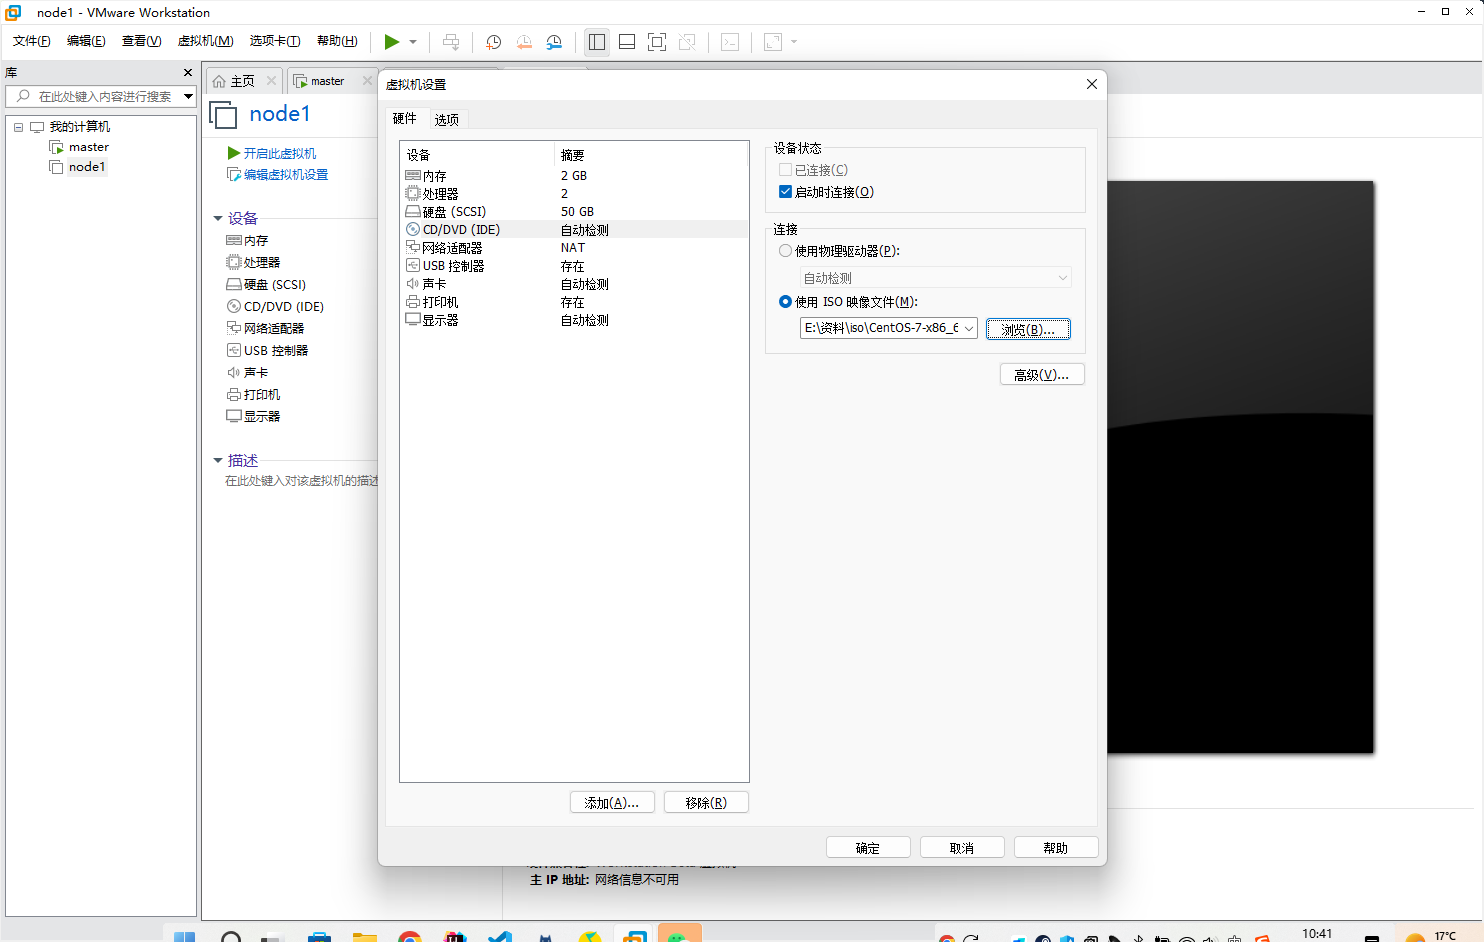Click the 浏览(B)... button

tap(1028, 329)
